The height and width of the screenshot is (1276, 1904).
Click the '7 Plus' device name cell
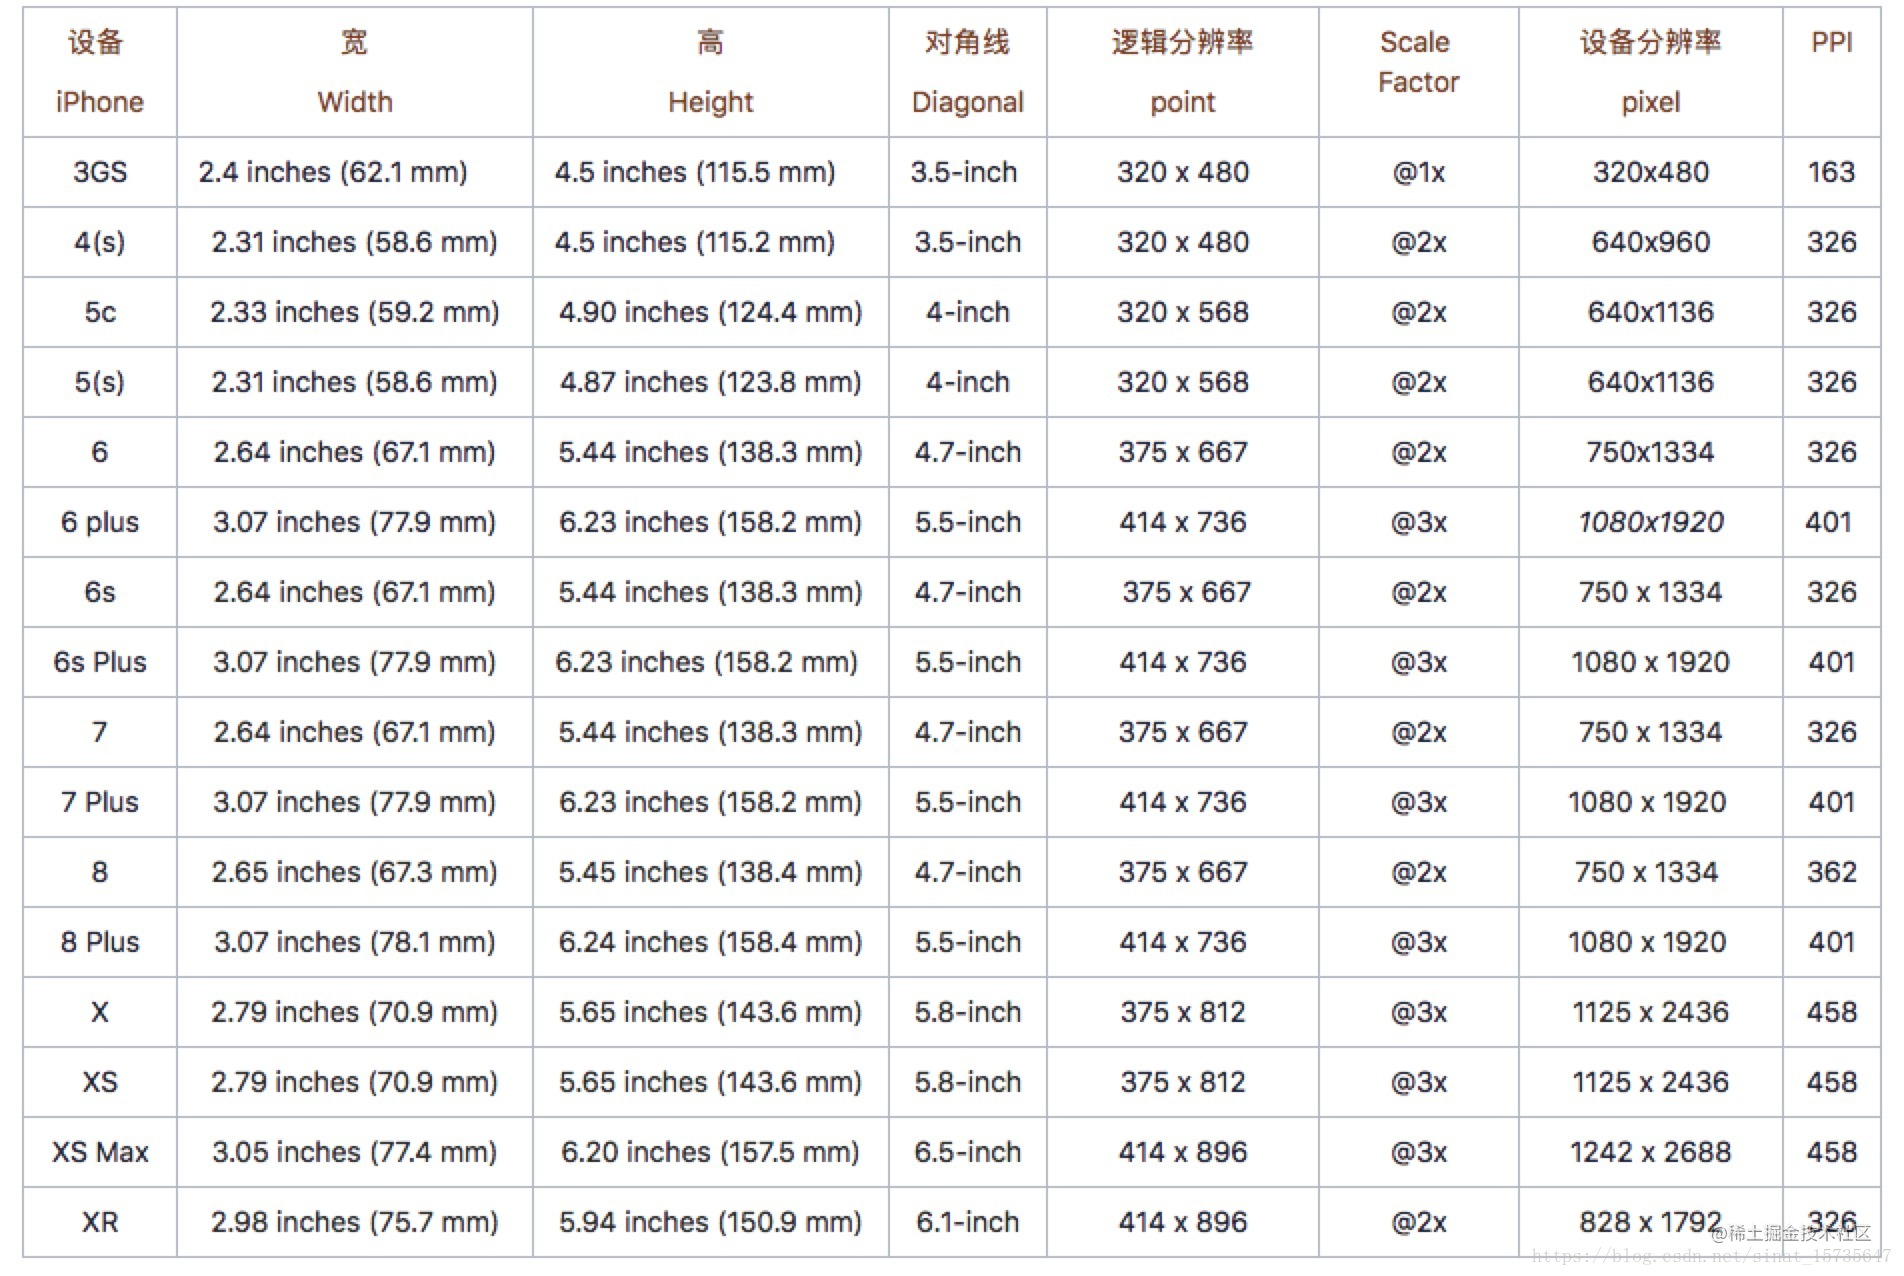point(100,802)
